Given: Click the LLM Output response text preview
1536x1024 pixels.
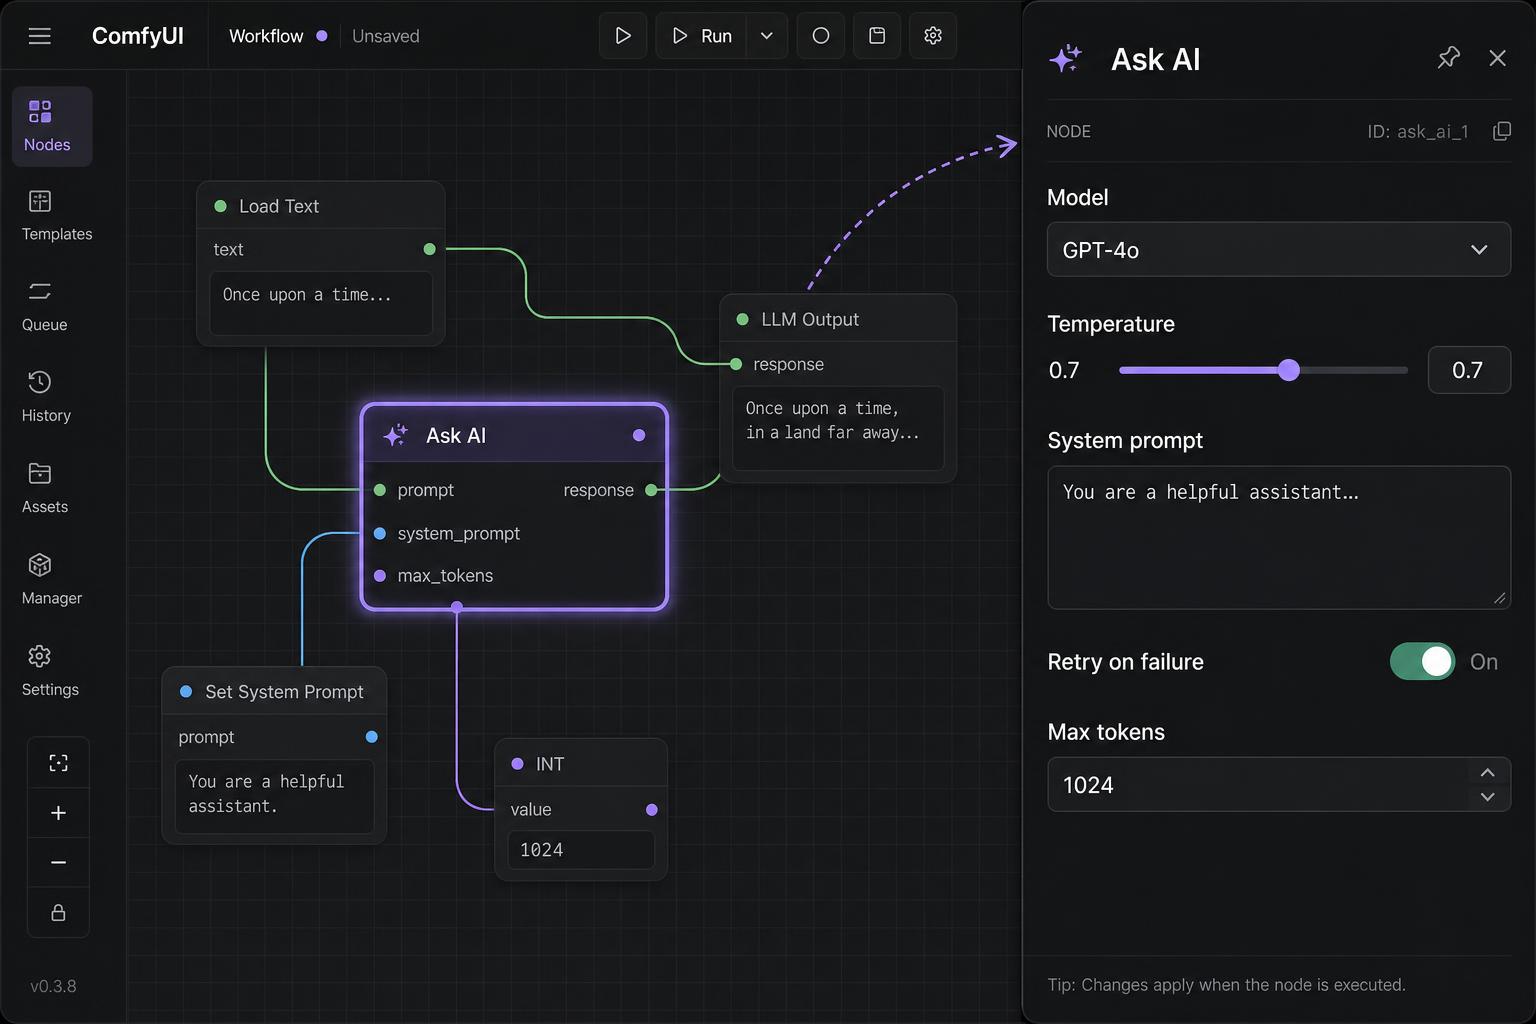Looking at the screenshot, I should (x=838, y=427).
